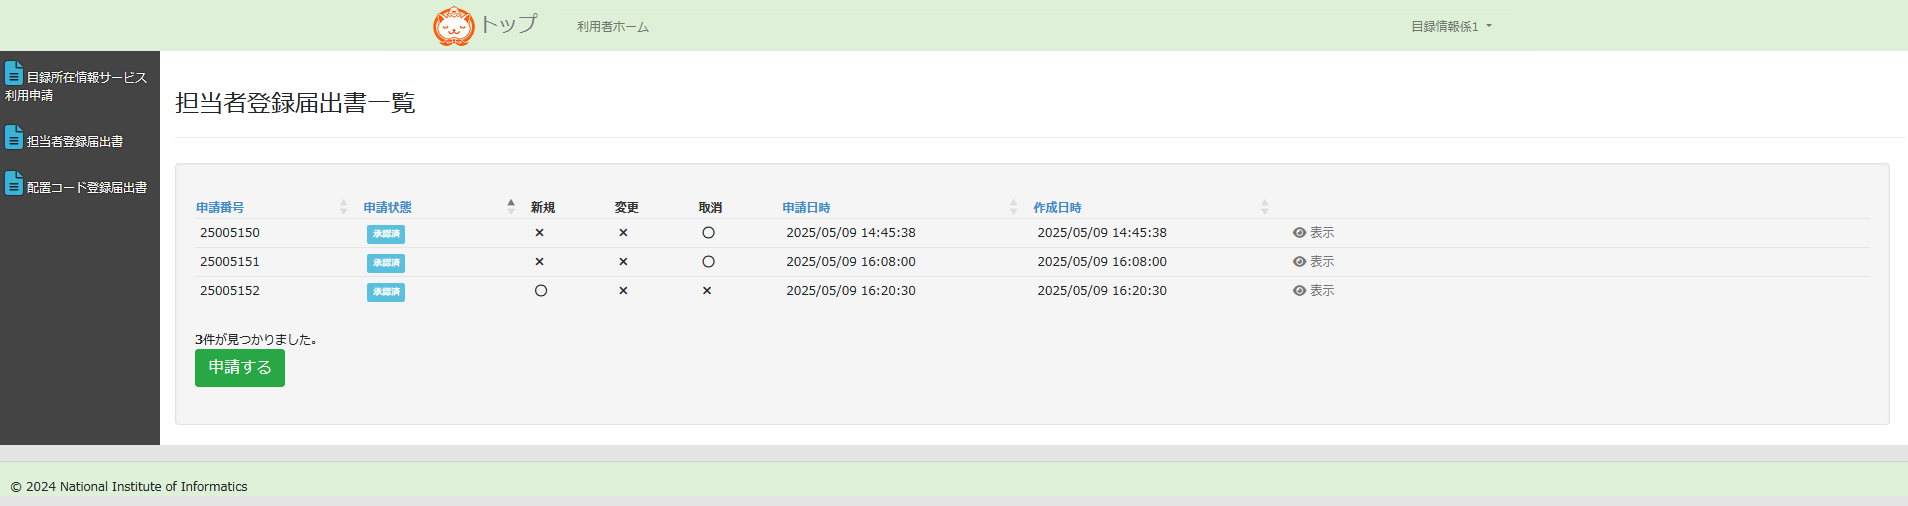Click the 取消 column header
This screenshot has height=506, width=1908.
point(710,207)
